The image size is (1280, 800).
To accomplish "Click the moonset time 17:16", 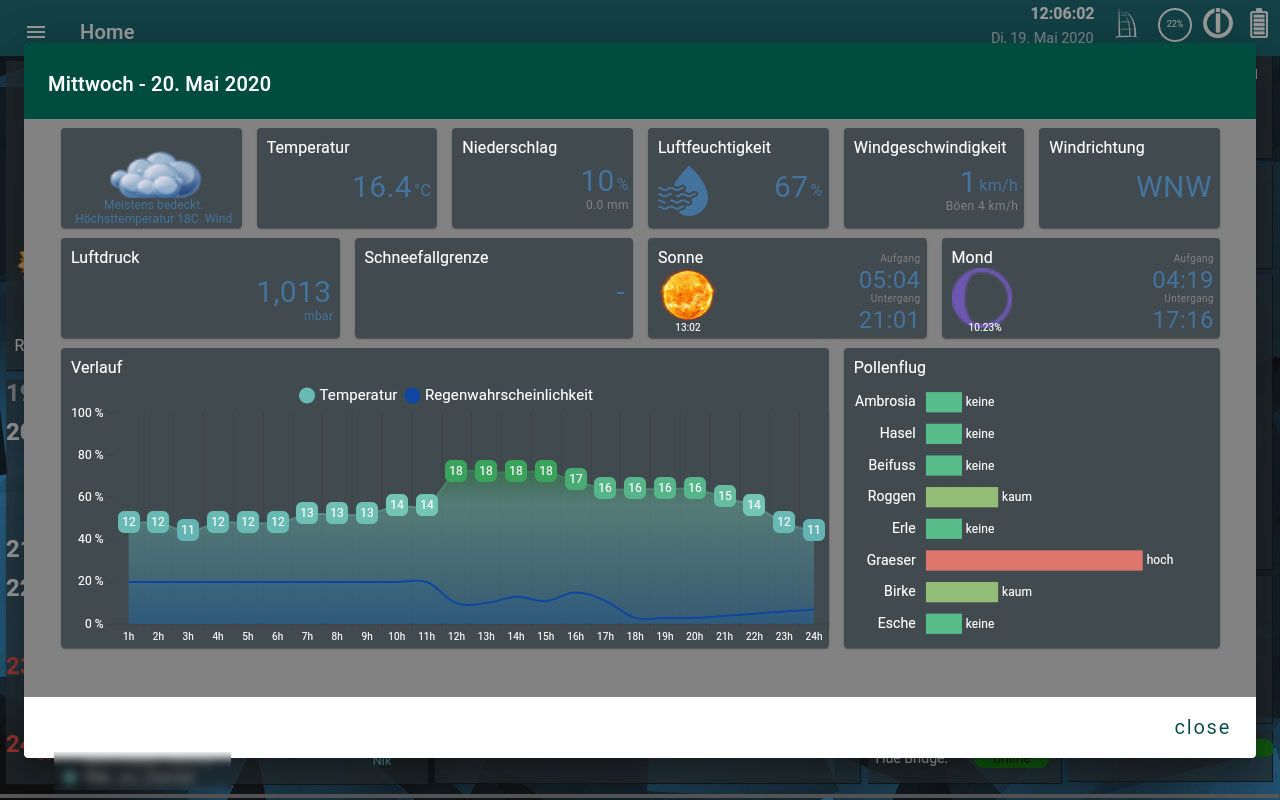I will click(1182, 320).
